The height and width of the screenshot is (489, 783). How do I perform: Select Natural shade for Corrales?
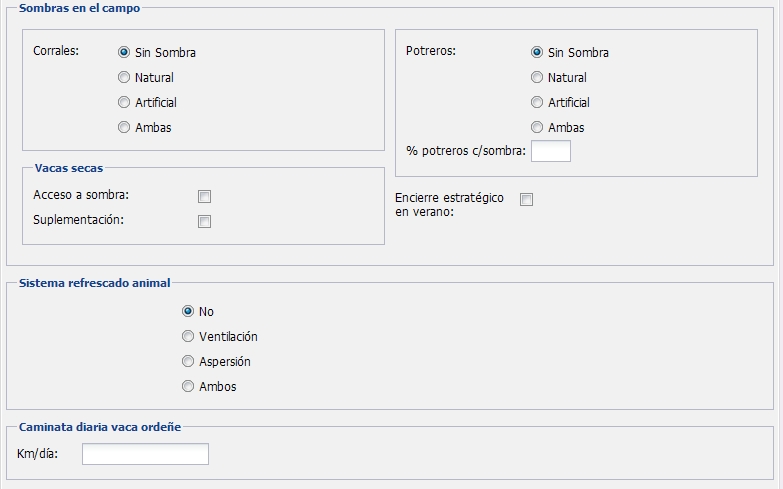click(124, 77)
